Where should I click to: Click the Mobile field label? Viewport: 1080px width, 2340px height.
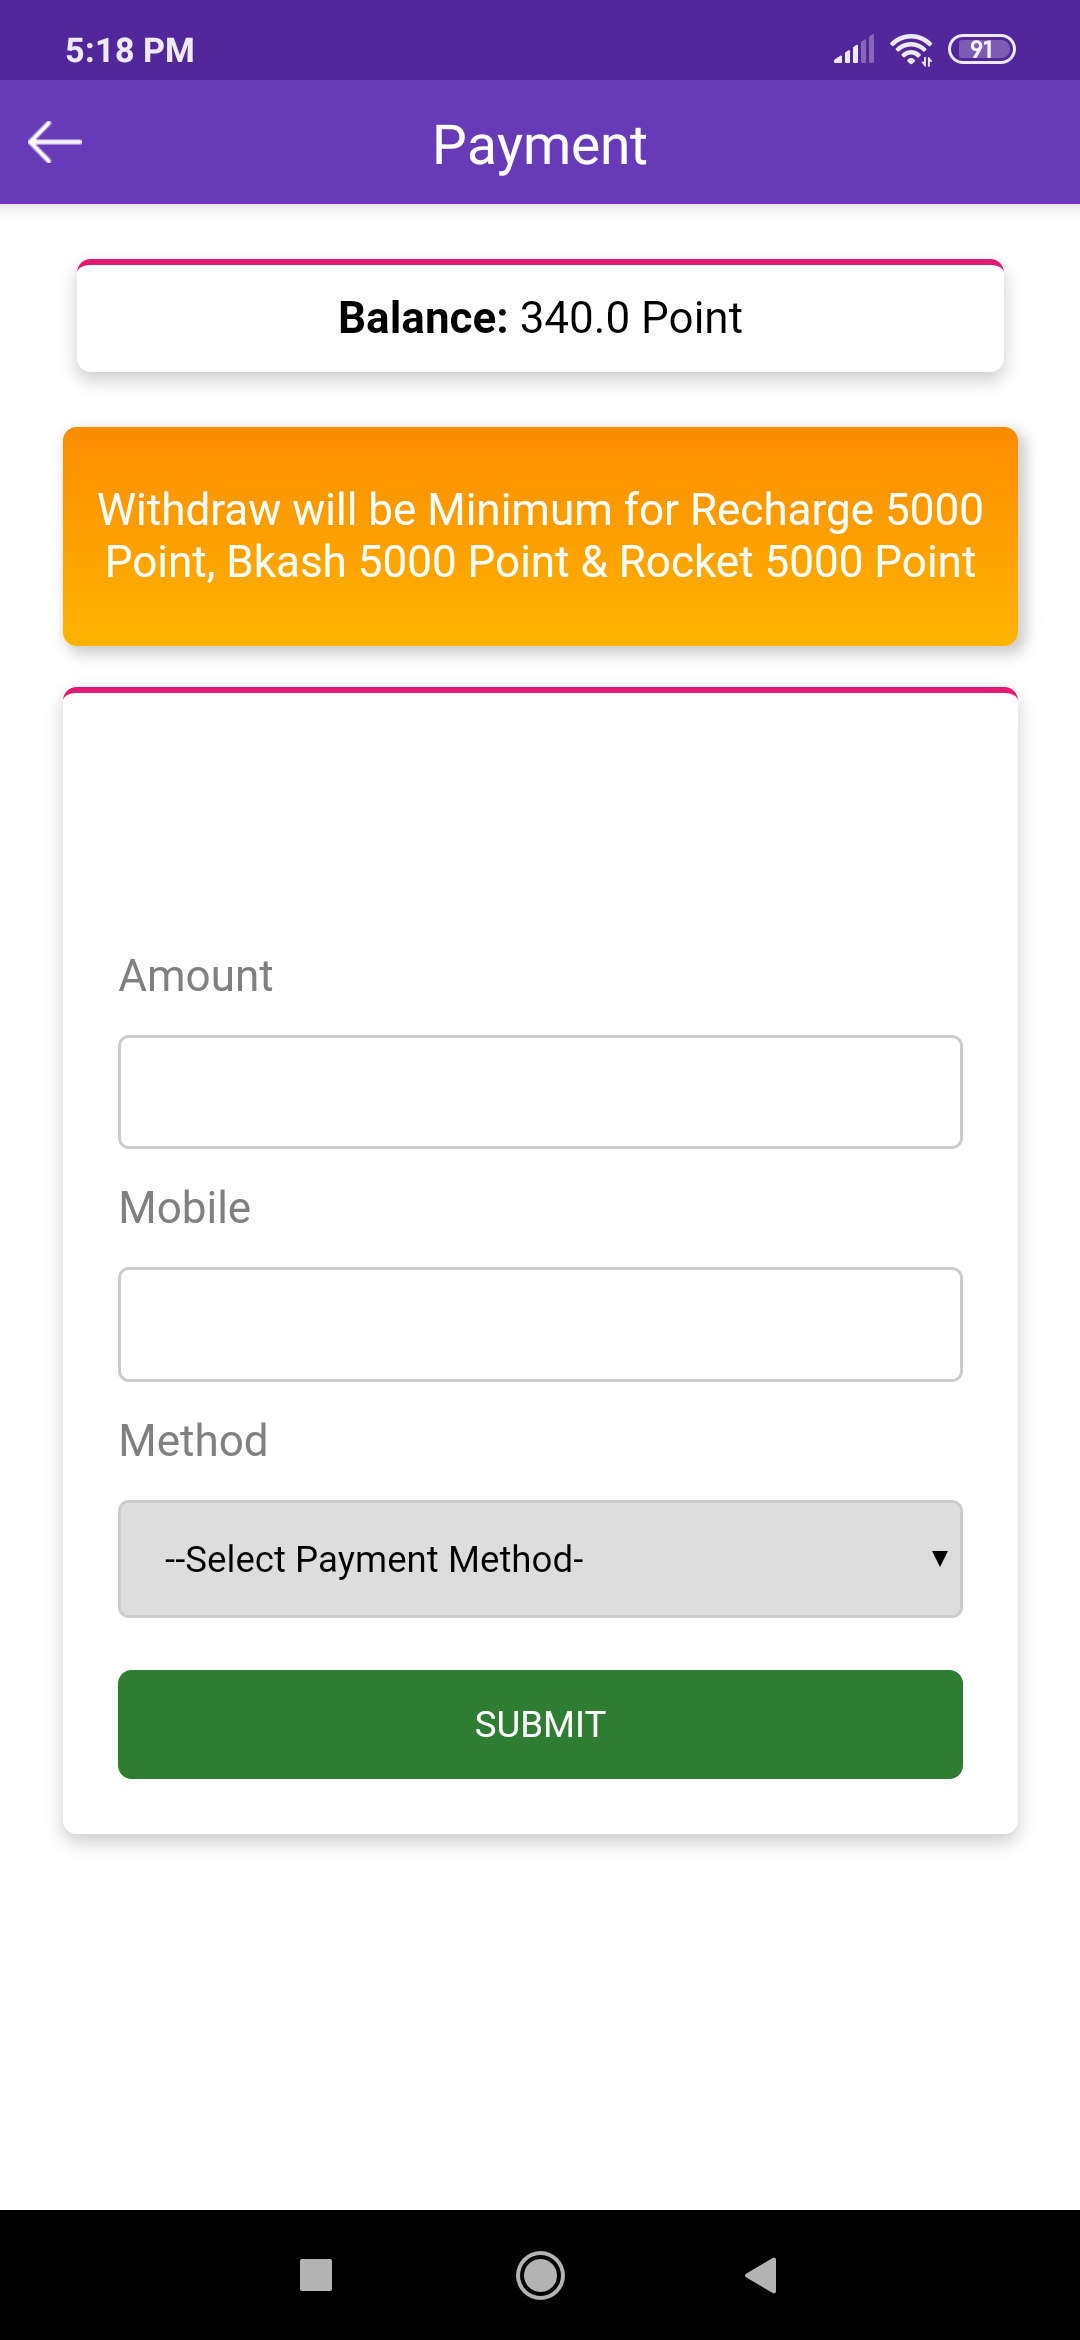point(185,1208)
